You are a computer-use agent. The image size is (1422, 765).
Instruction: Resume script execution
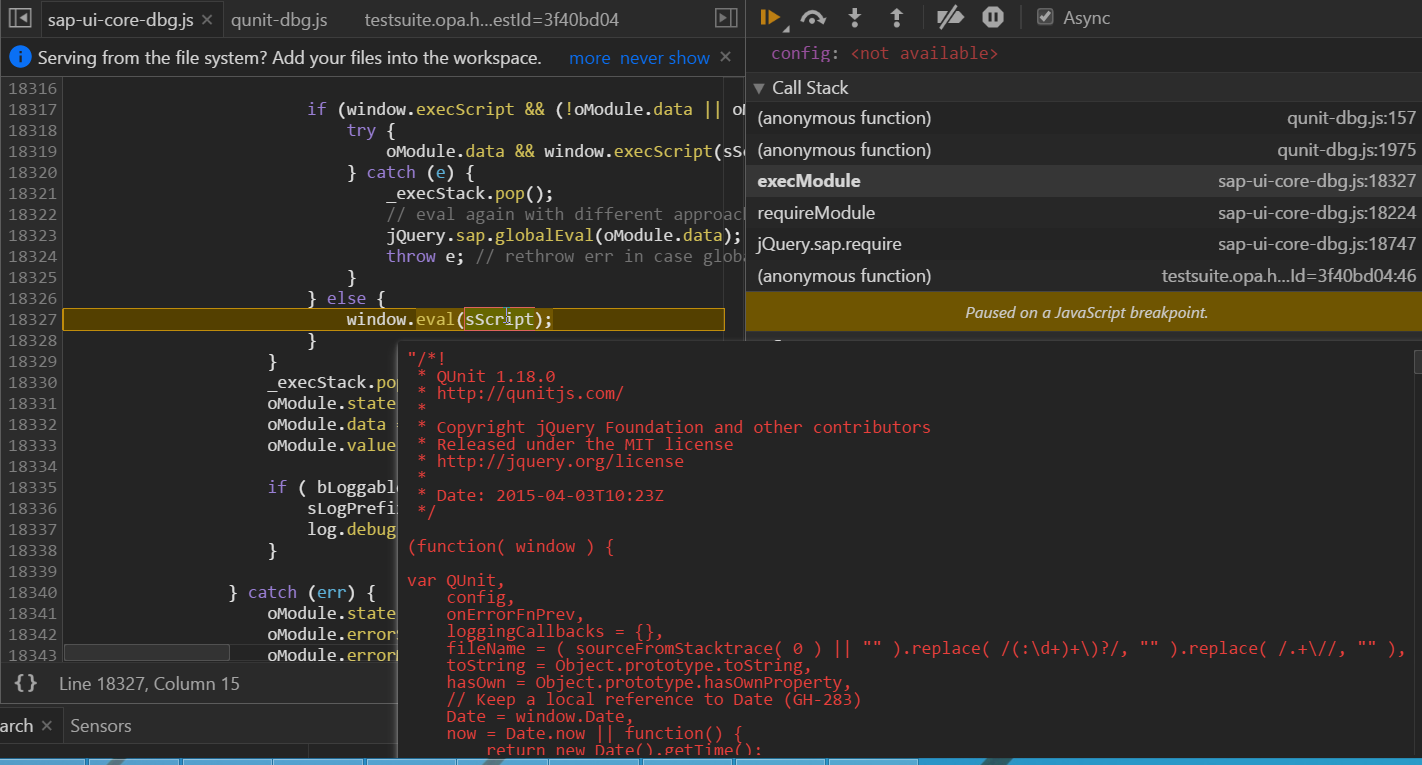[770, 17]
